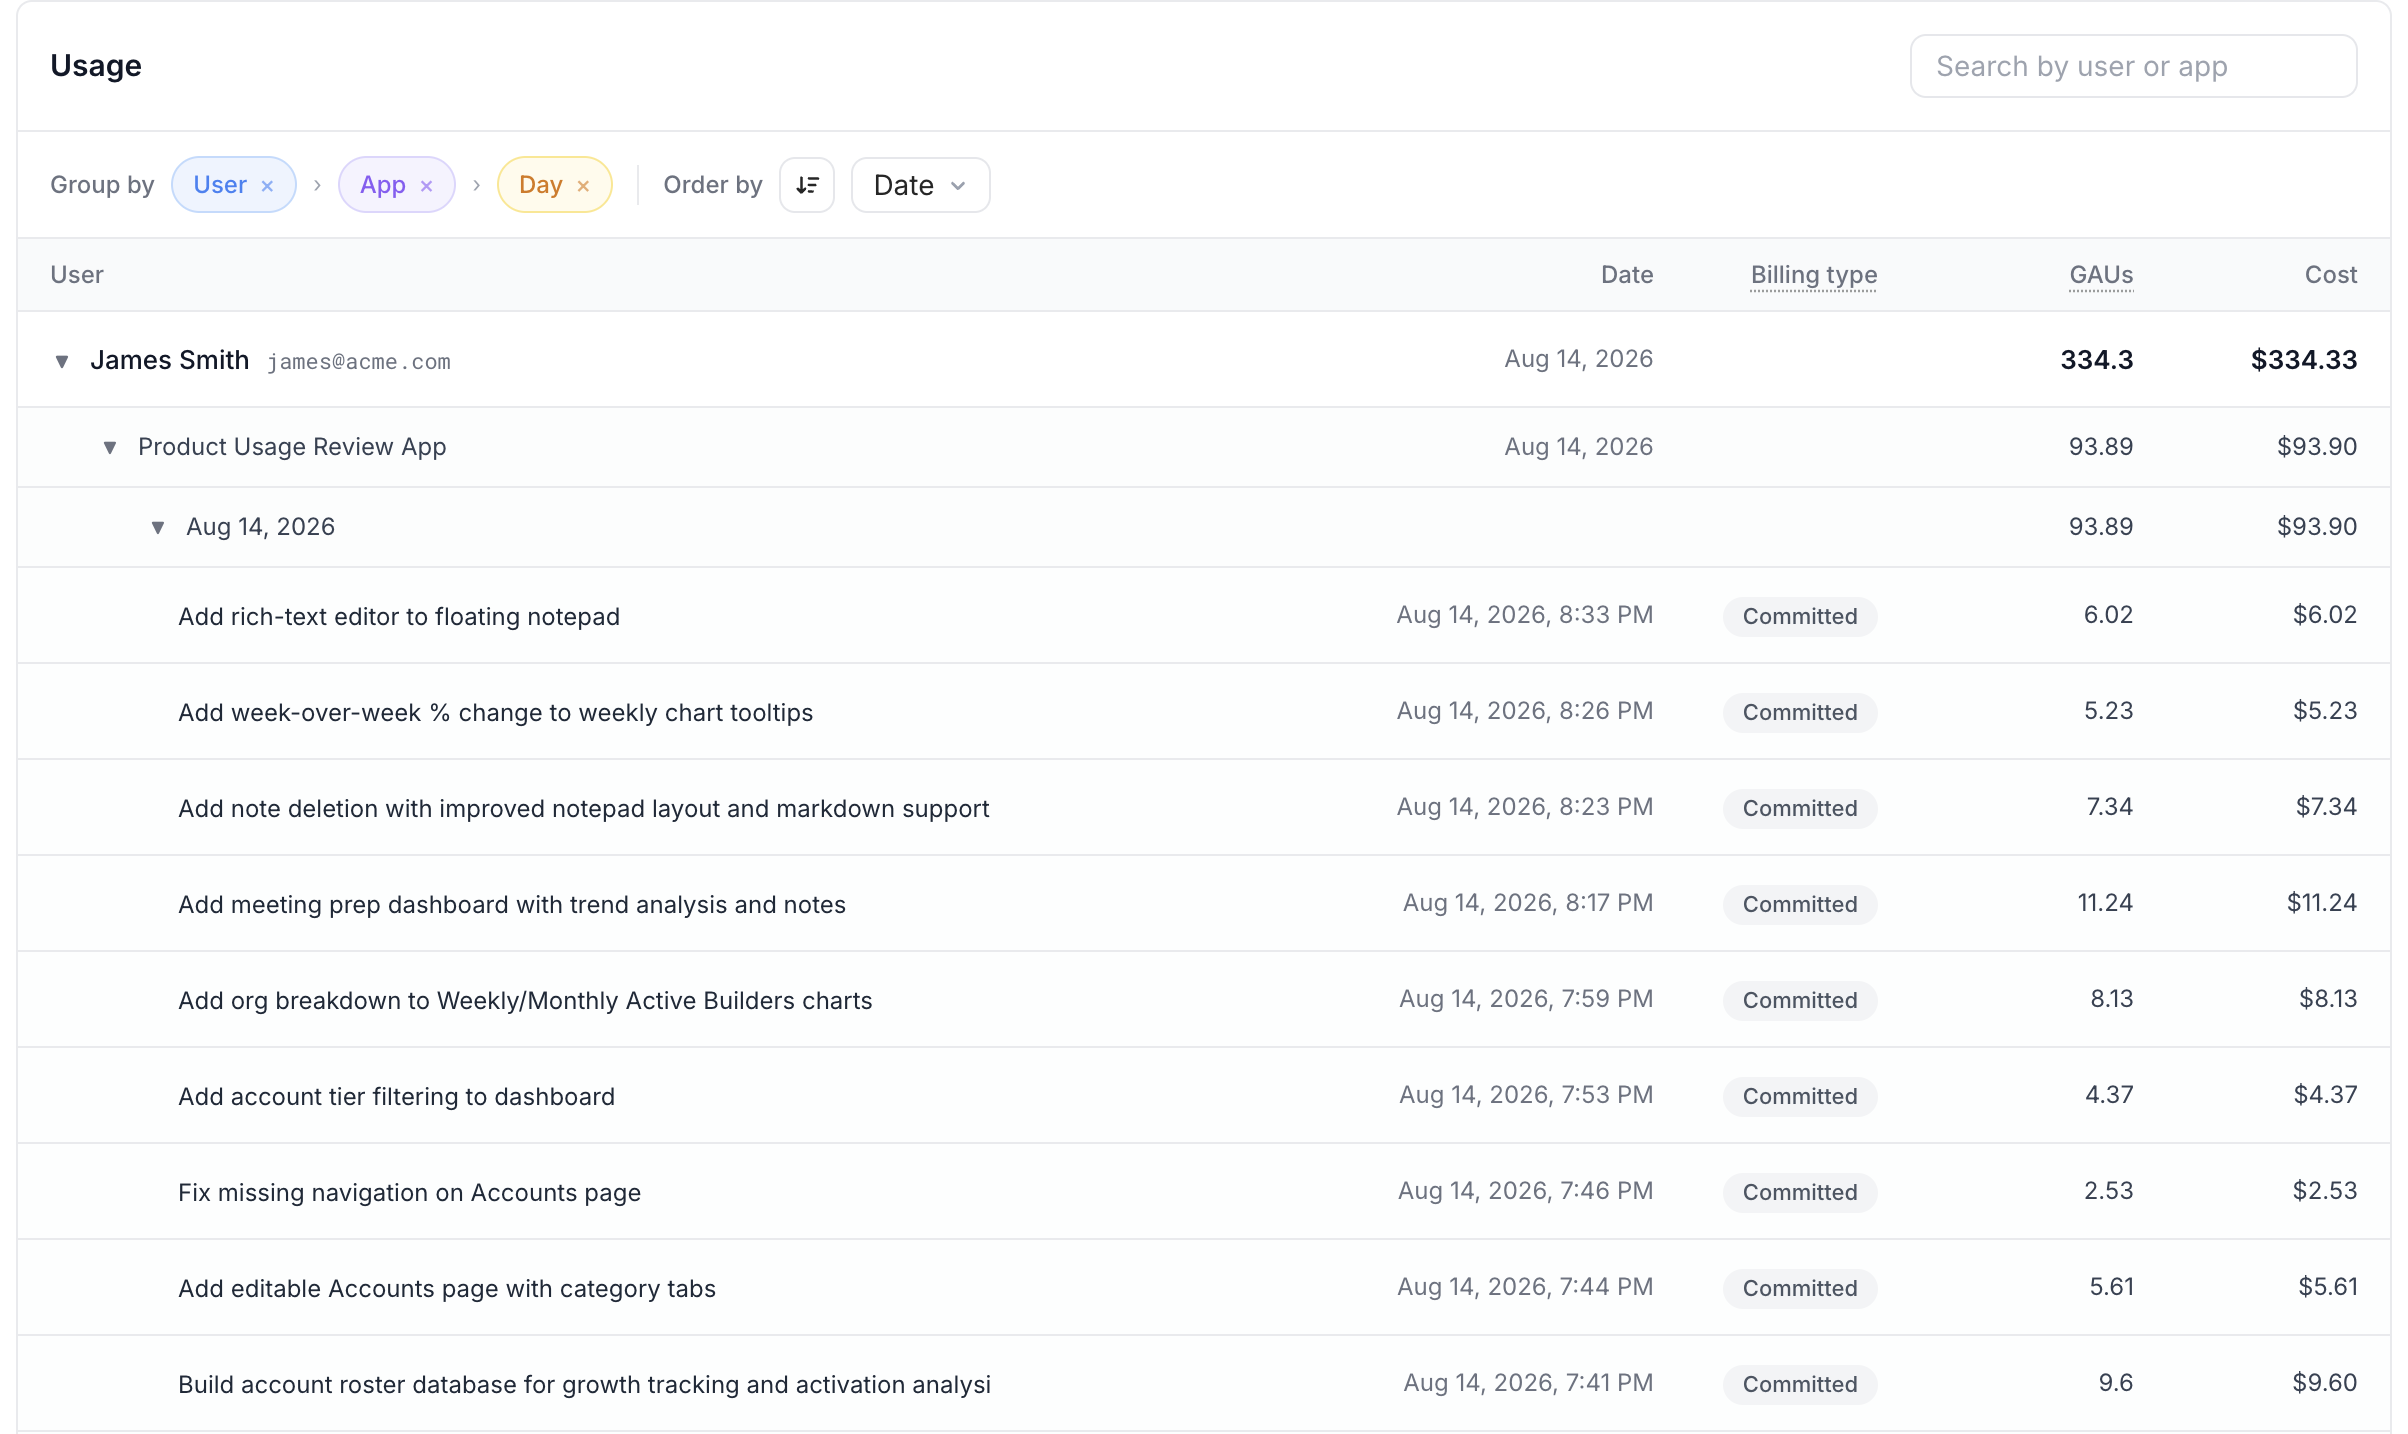This screenshot has height=1434, width=2408.
Task: Click the $11.24 cost cell
Action: pos(2322,903)
